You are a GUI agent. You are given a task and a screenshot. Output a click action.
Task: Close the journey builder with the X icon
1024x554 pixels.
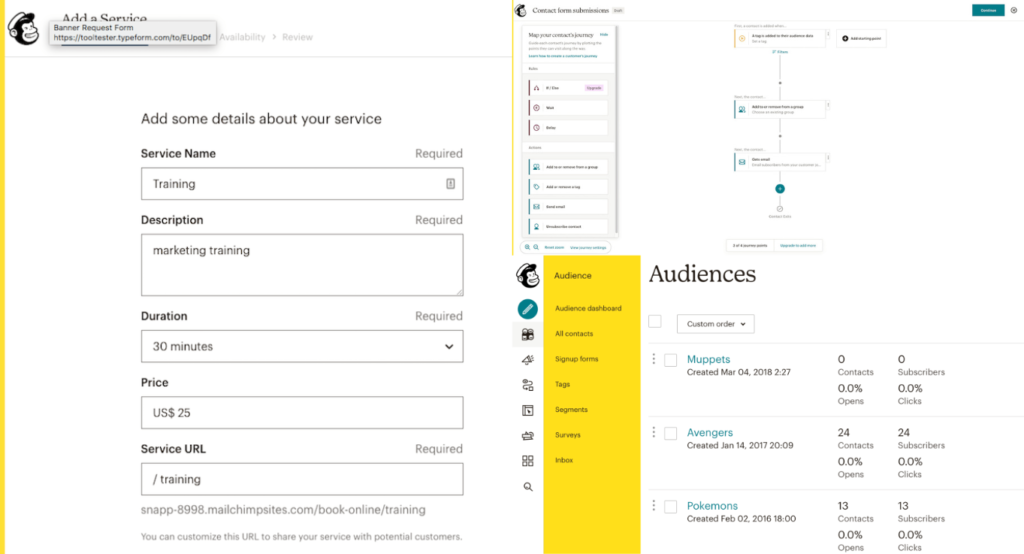1014,10
